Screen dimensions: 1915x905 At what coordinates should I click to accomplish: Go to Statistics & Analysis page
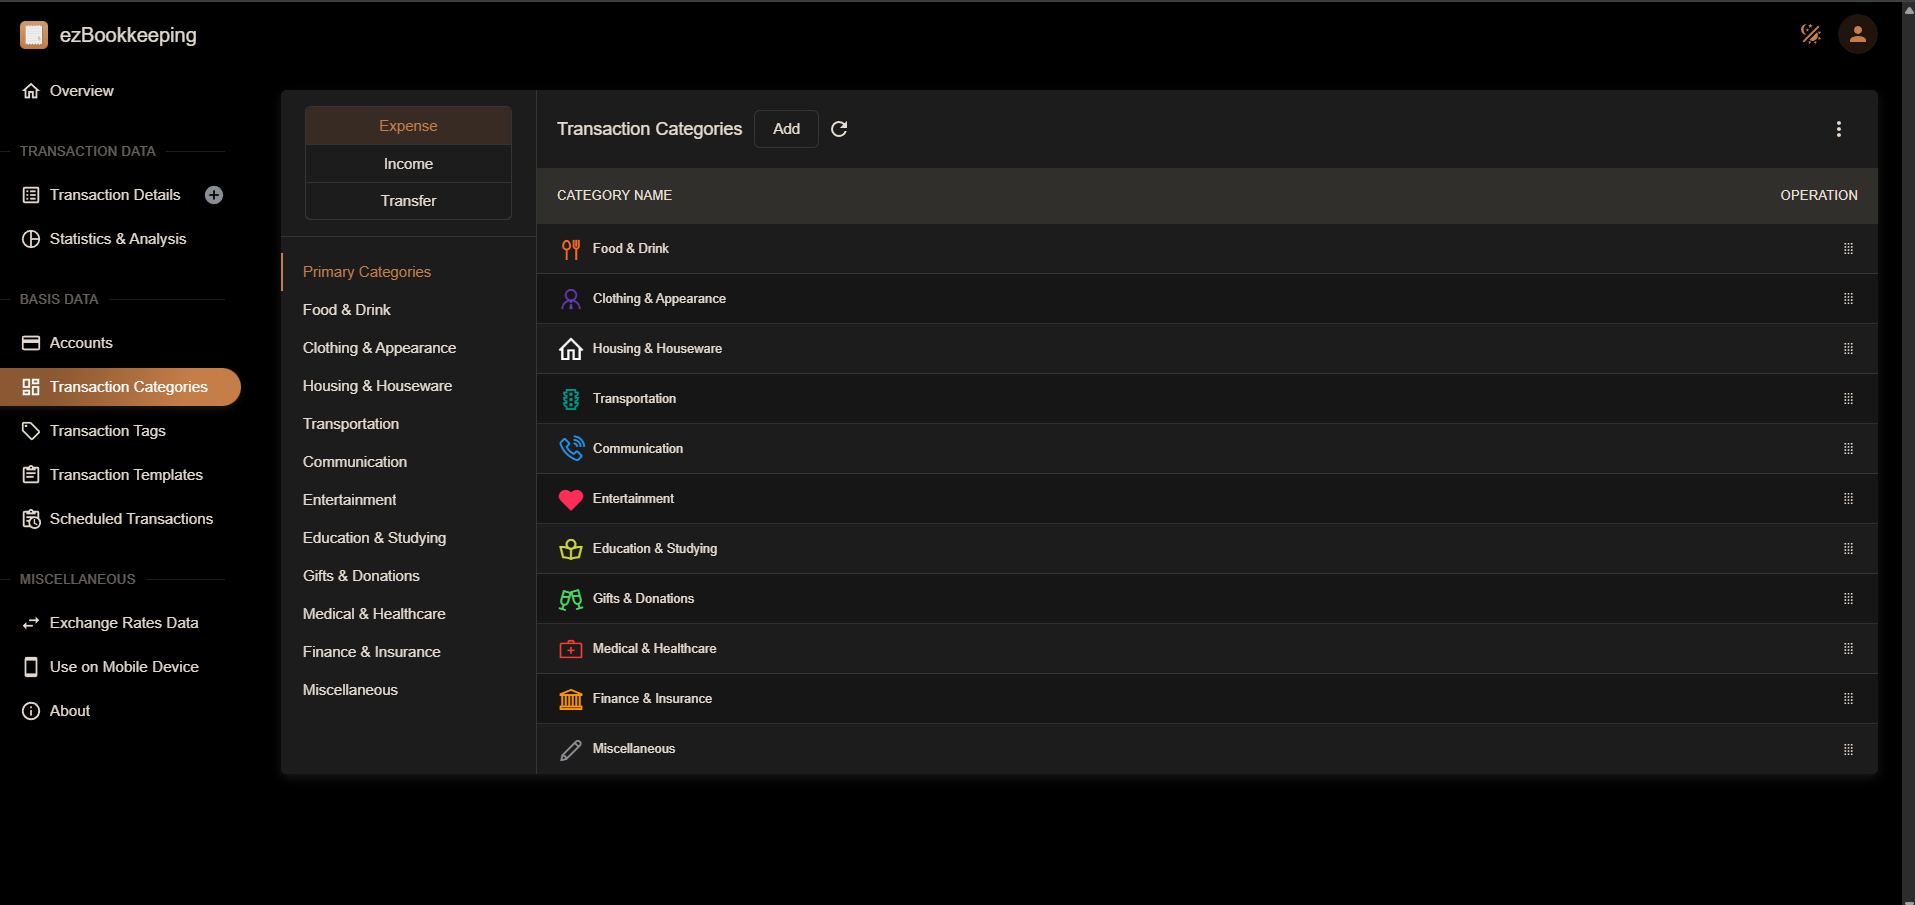pos(120,239)
